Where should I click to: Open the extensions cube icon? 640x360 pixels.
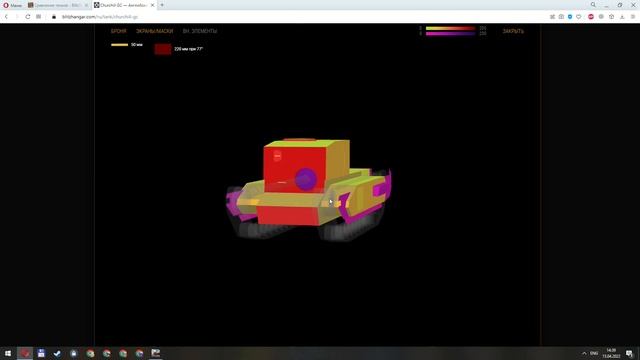click(x=611, y=17)
